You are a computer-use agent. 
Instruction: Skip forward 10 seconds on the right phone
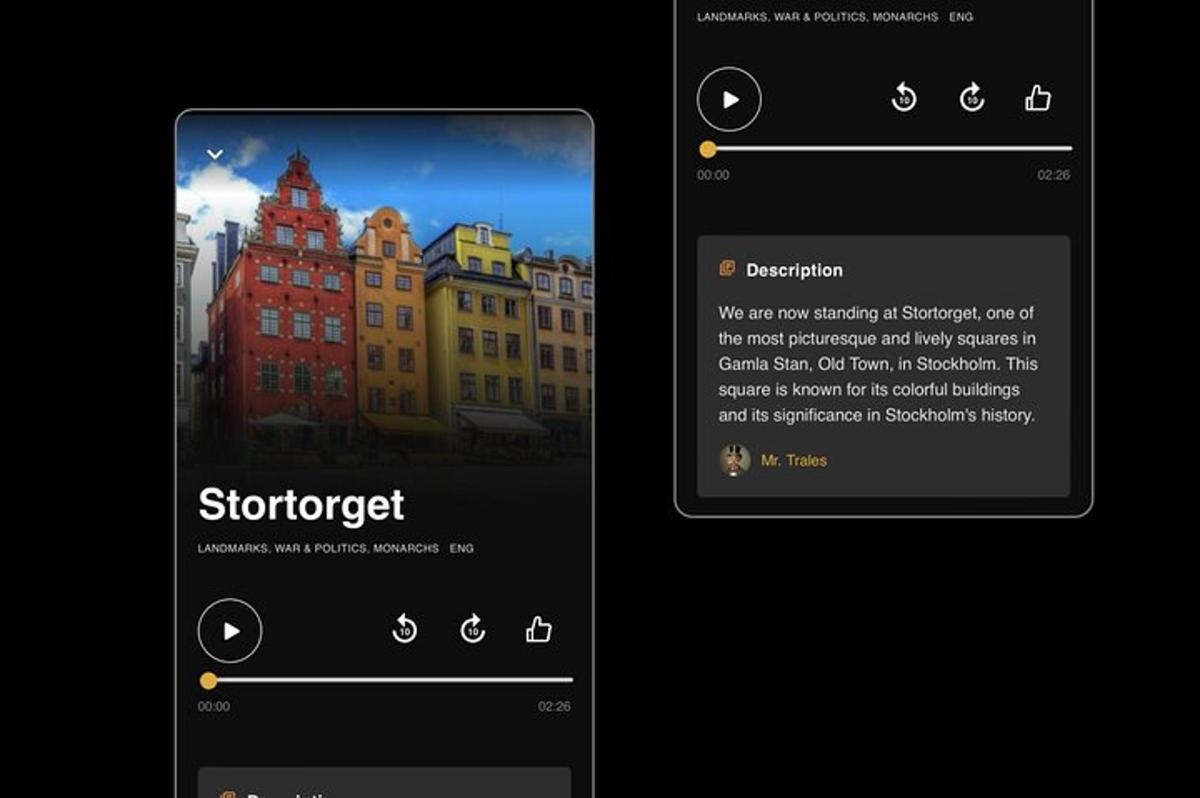point(972,98)
